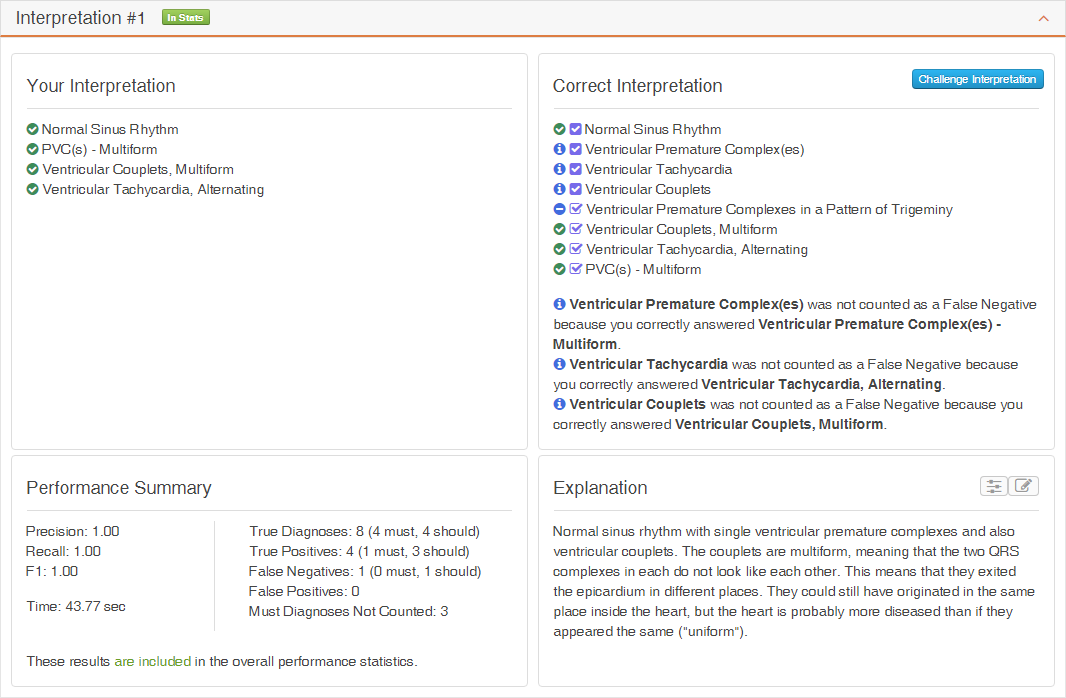Toggle the Trigeminy pattern checkbox

pos(576,209)
